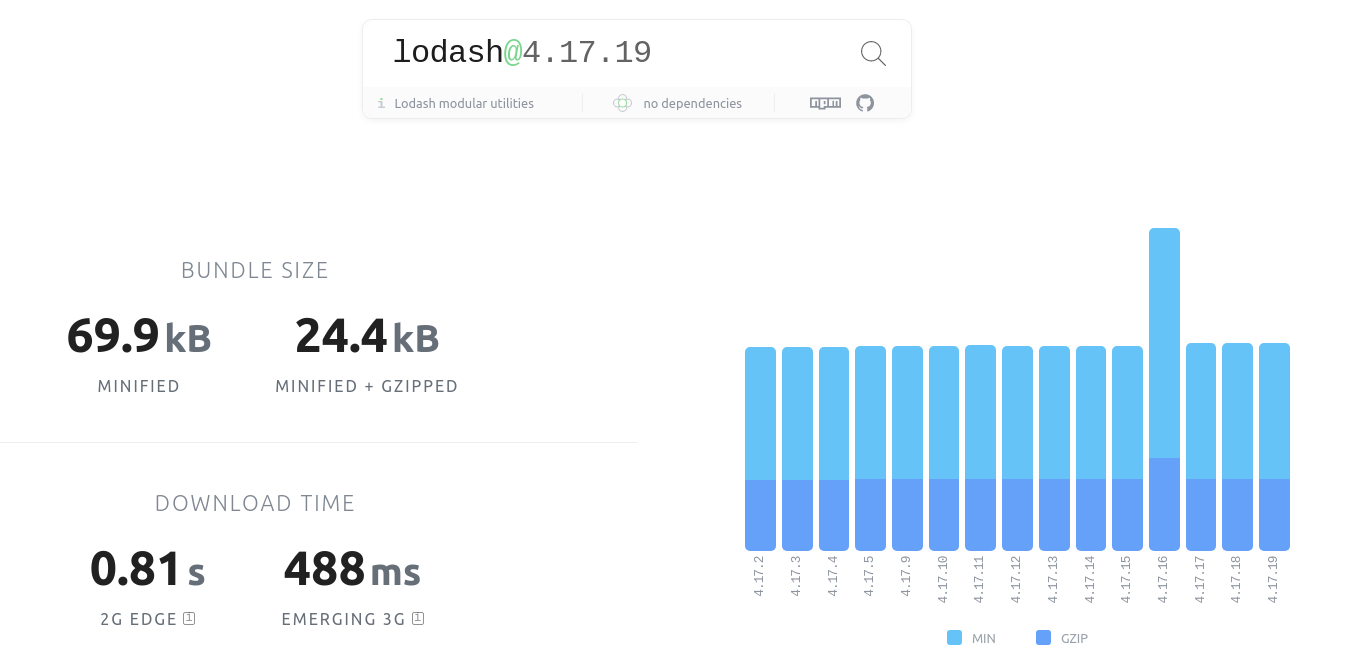Select the 4.17.13 version bar
1364x670 pixels.
tap(1054, 448)
